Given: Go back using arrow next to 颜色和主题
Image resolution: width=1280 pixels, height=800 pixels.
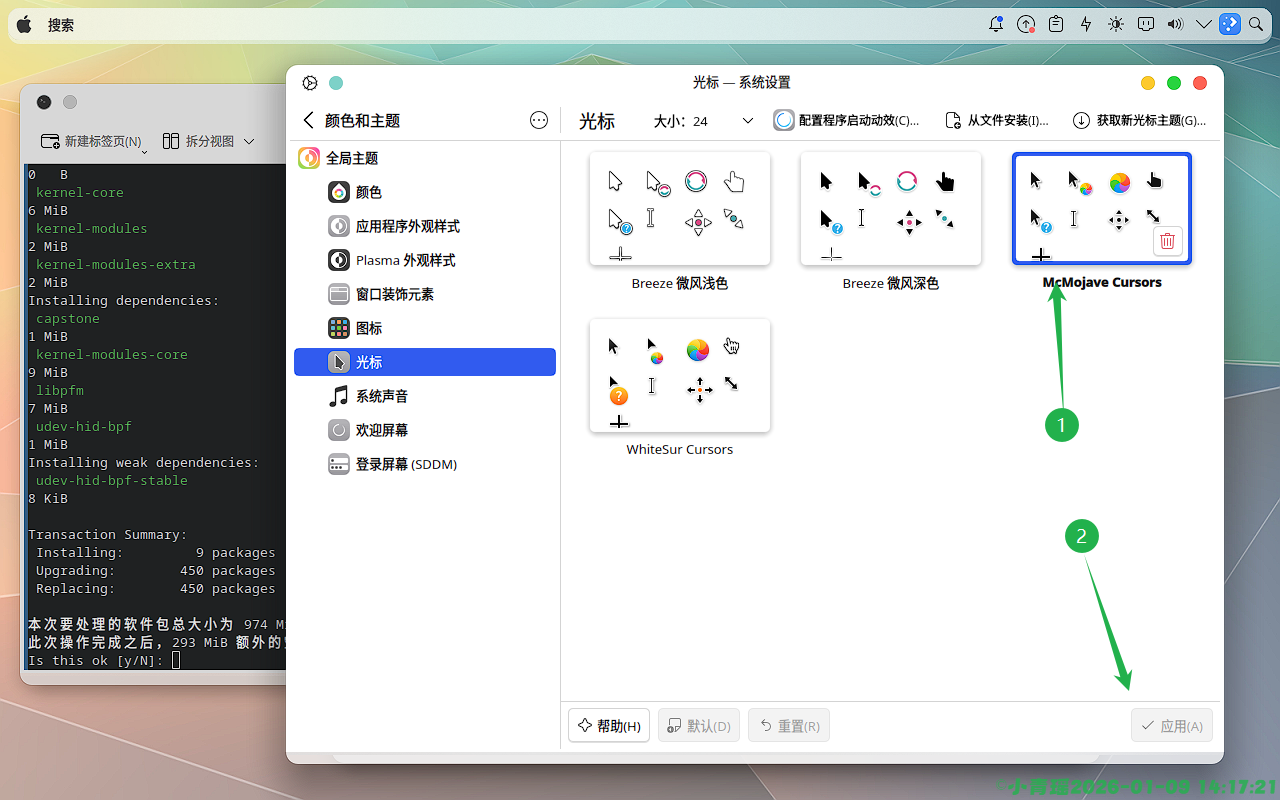Looking at the screenshot, I should pos(309,121).
